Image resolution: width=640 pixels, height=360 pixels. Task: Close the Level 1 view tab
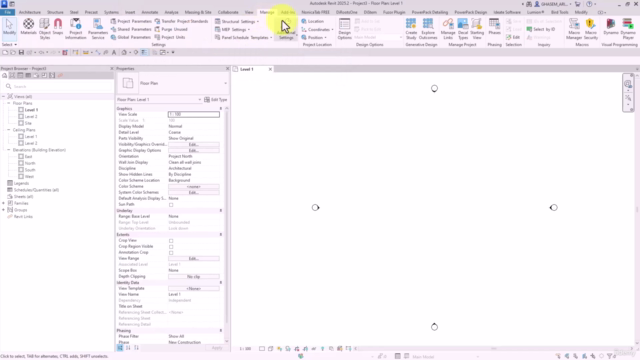pos(270,69)
